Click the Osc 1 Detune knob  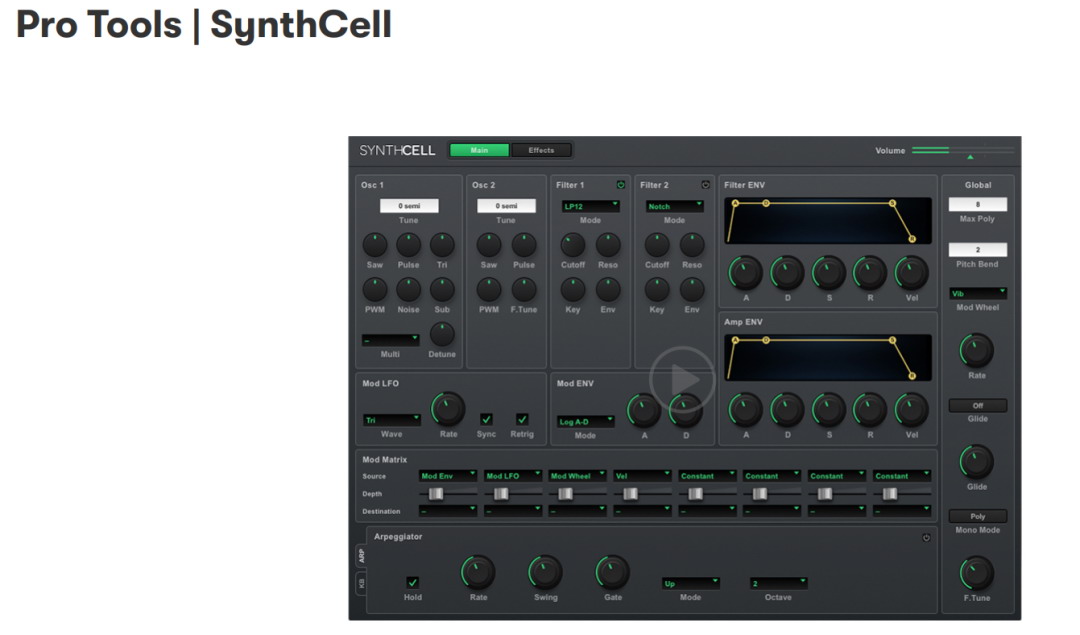[x=442, y=334]
